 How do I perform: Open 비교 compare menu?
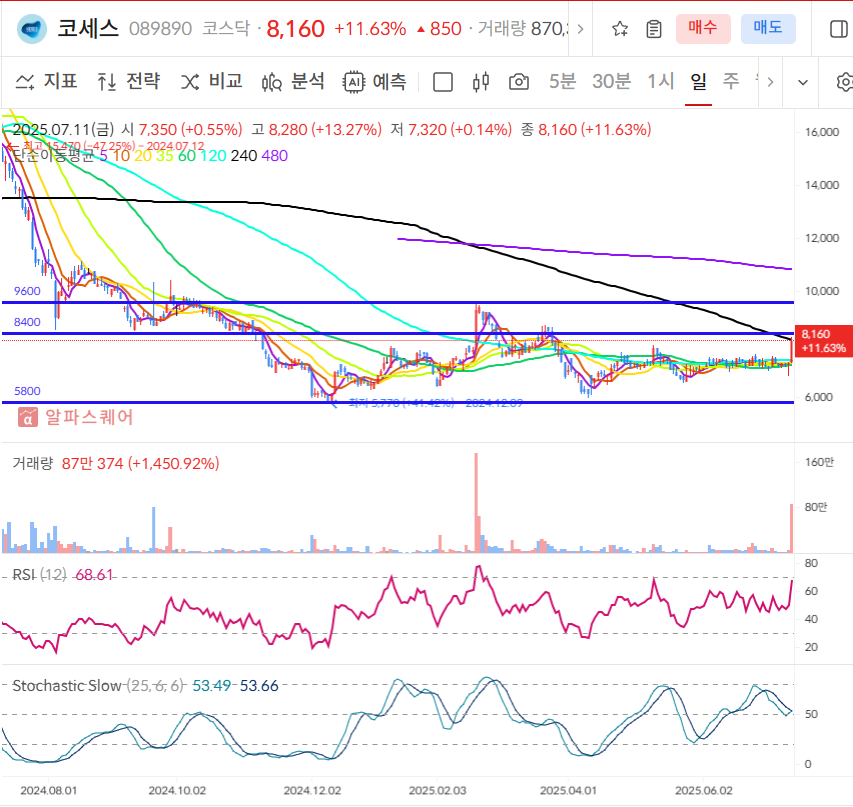[x=211, y=82]
